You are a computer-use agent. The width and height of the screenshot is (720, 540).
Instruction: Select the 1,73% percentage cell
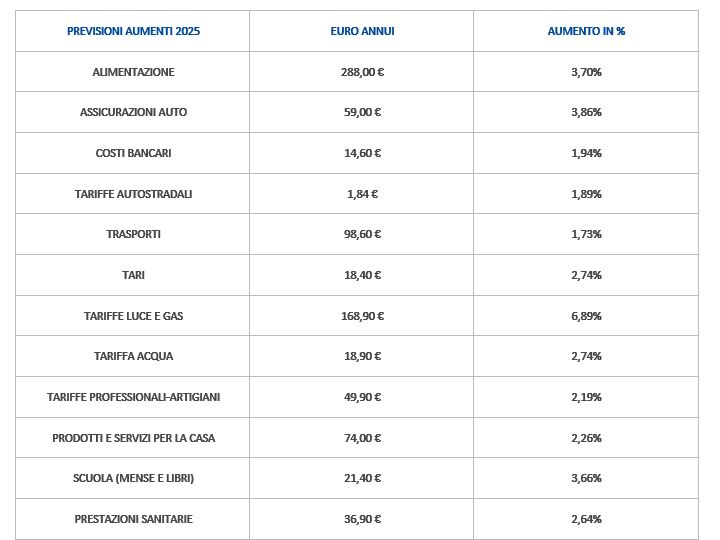pos(586,234)
